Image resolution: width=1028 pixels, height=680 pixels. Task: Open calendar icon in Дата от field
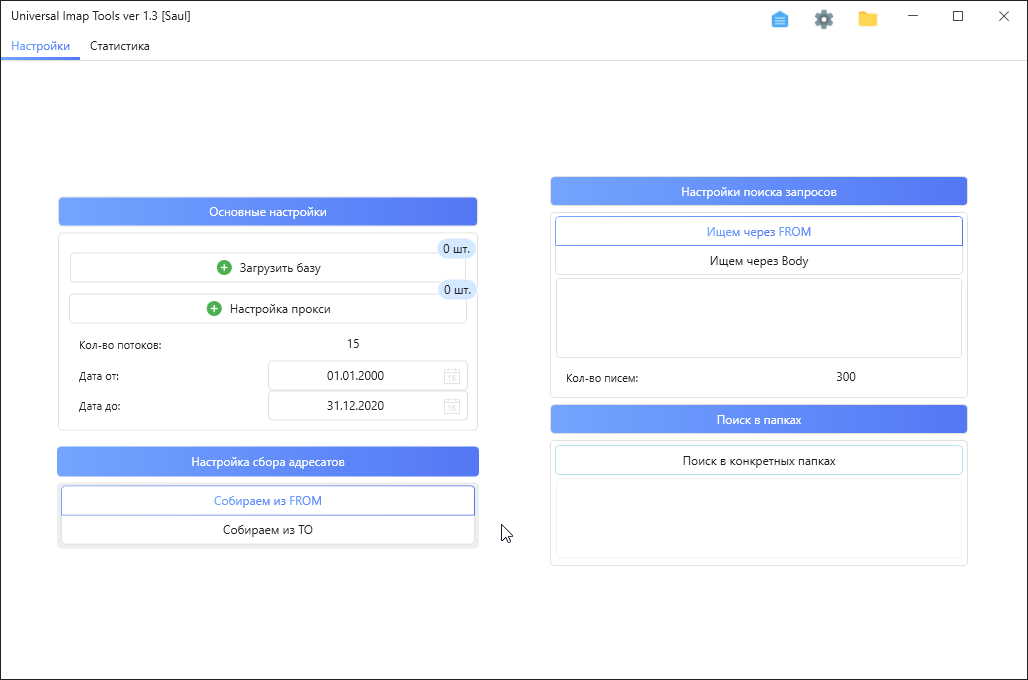pos(452,376)
